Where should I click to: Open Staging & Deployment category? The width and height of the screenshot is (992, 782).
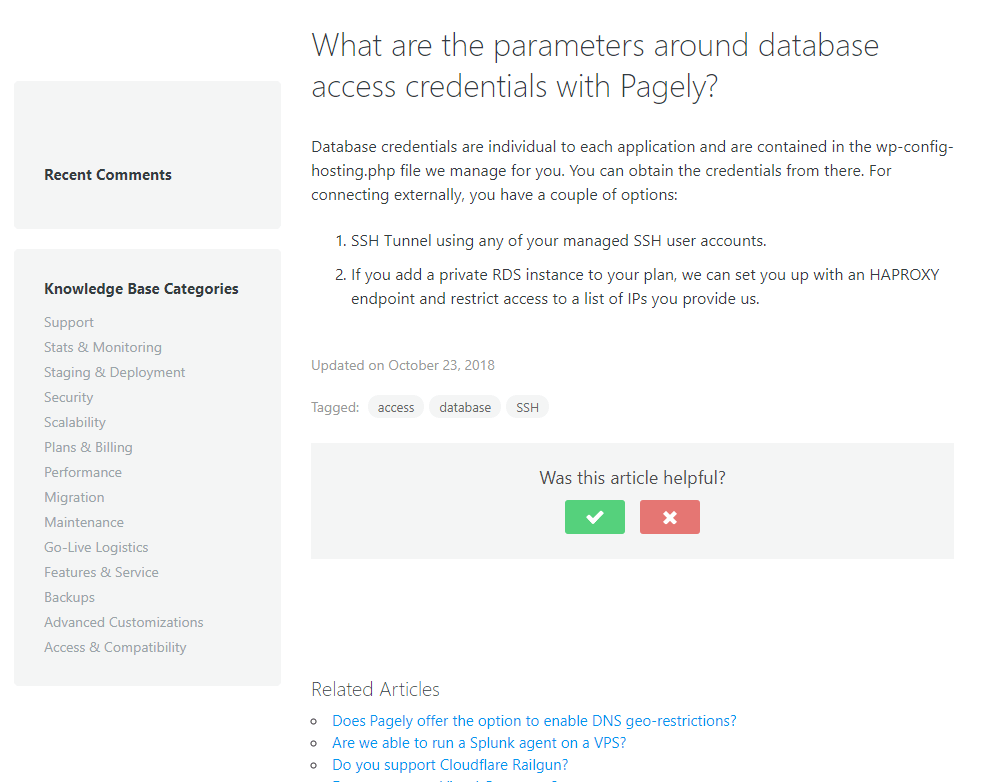click(x=115, y=372)
